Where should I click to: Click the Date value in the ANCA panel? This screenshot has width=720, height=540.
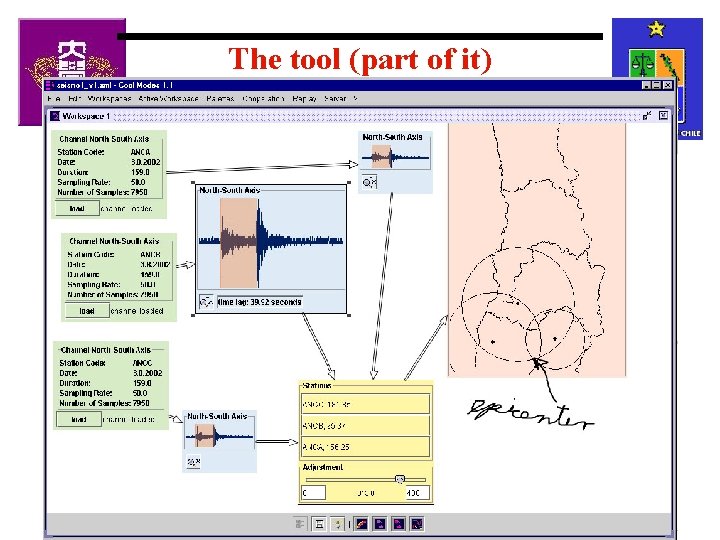pos(146,162)
